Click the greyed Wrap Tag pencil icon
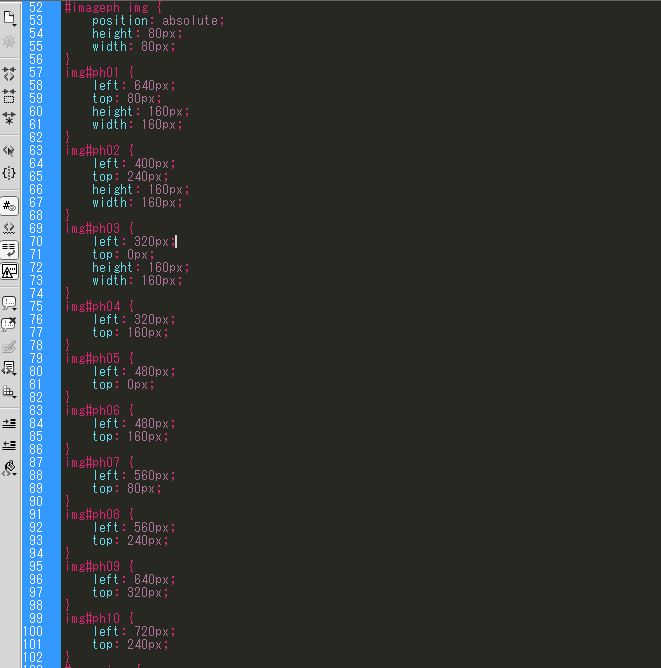The width and height of the screenshot is (661, 668). click(x=9, y=347)
